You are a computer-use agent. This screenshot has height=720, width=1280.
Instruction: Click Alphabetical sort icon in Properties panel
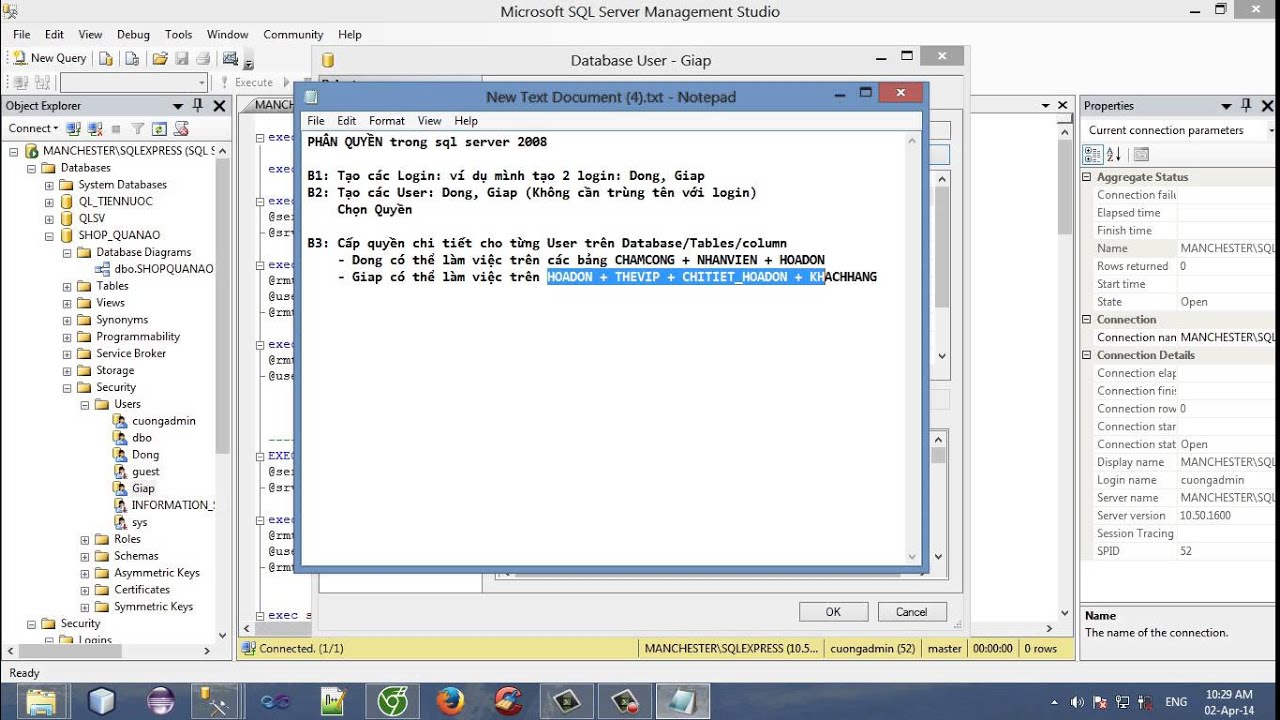1113,154
